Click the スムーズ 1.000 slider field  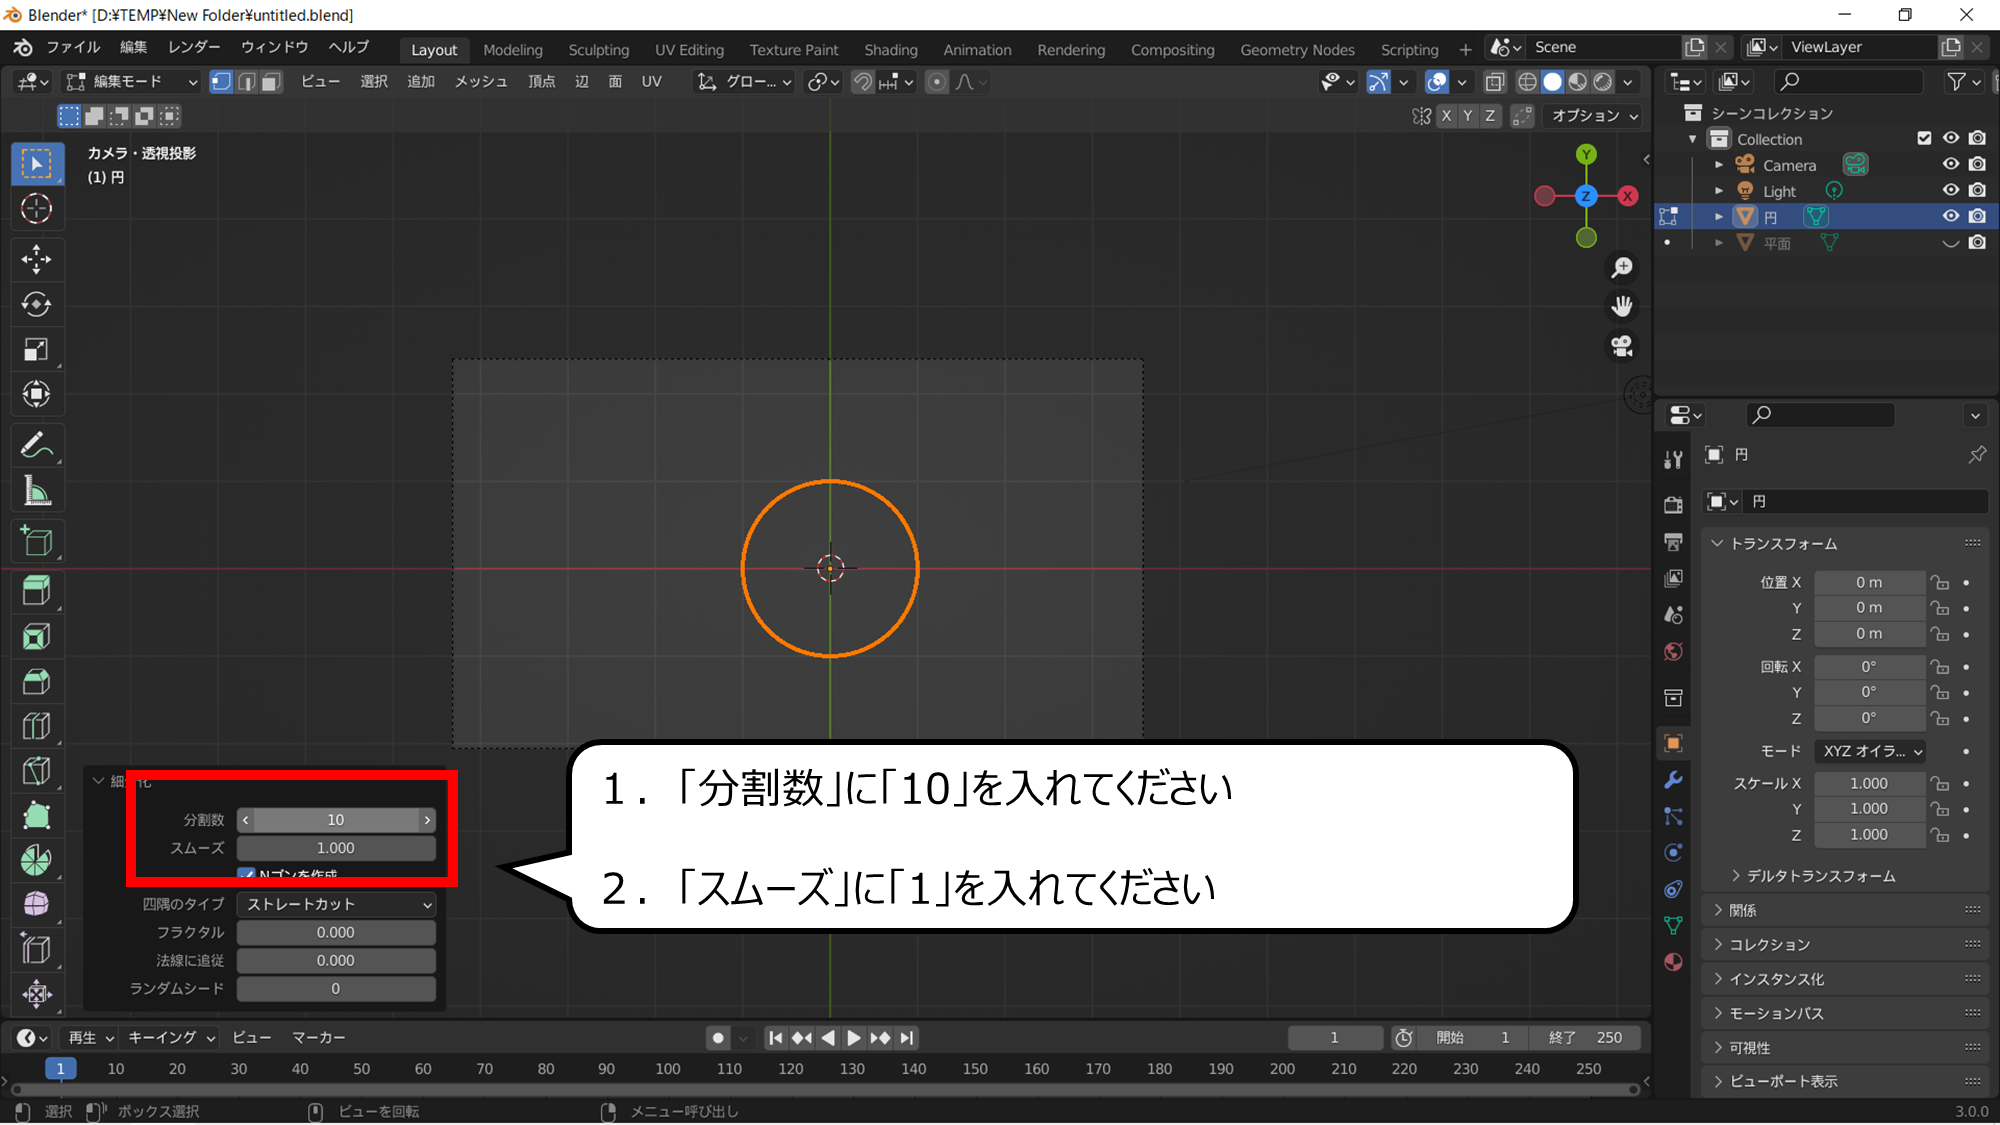coord(336,848)
